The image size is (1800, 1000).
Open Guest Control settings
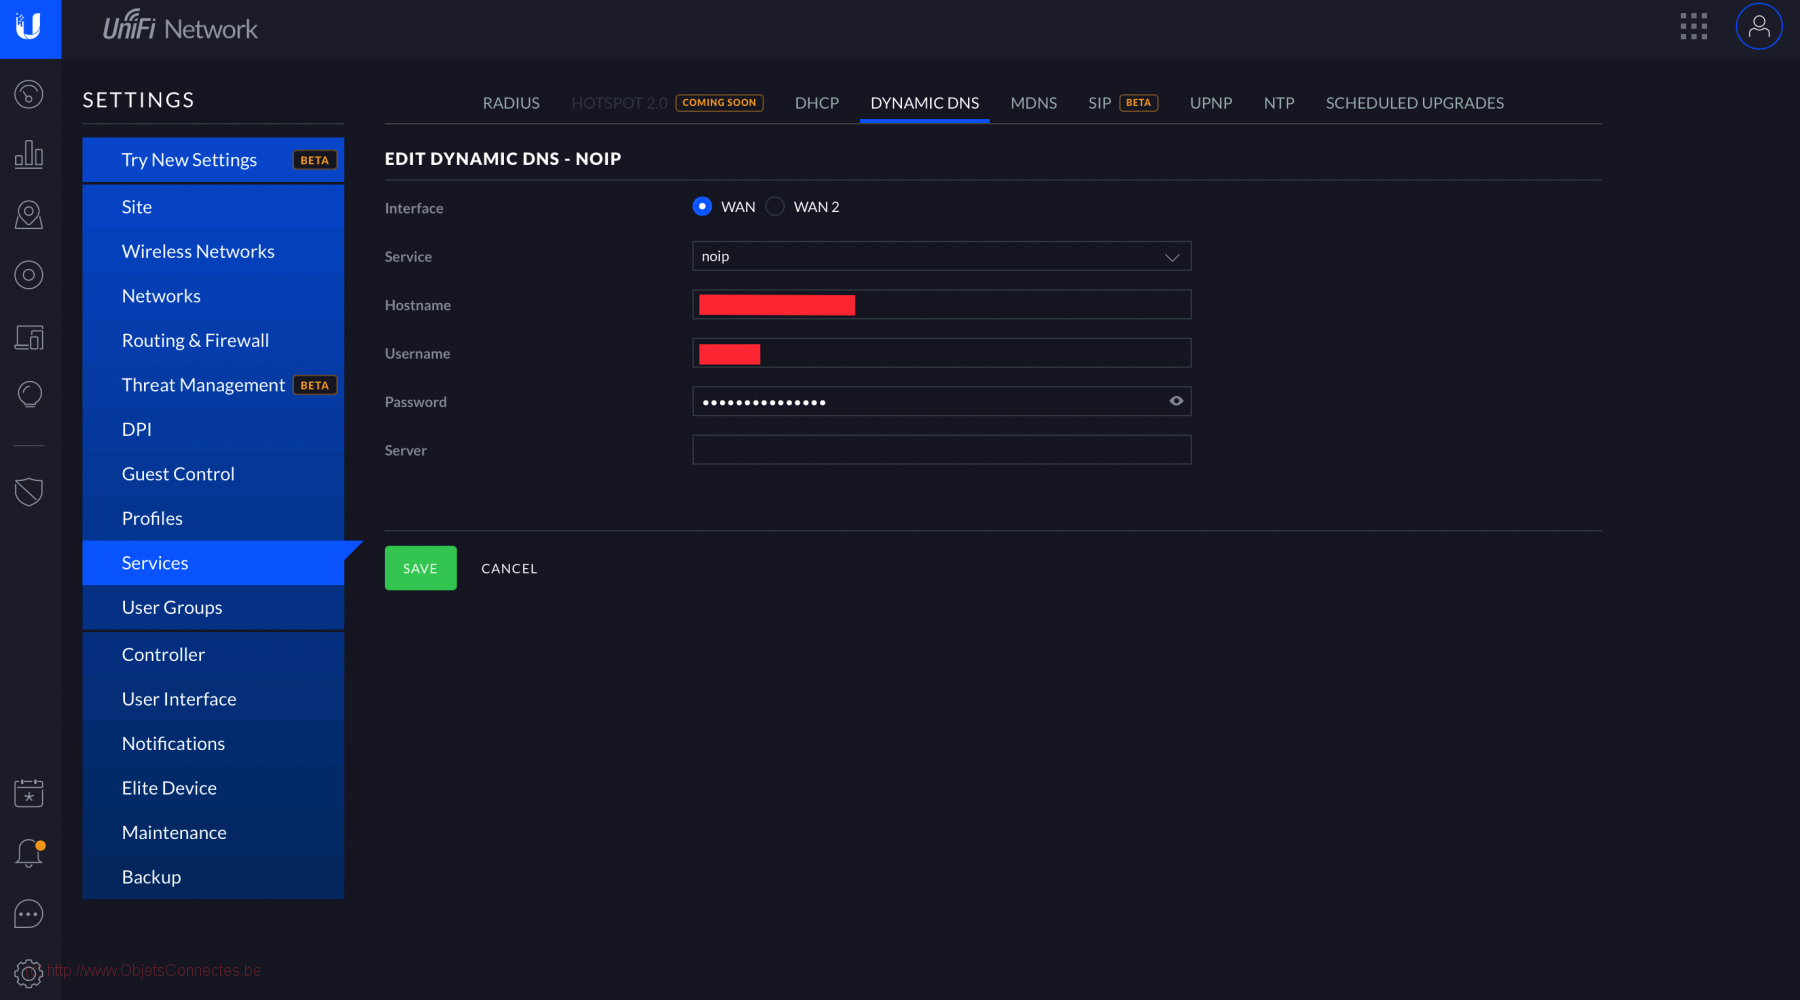click(213, 474)
